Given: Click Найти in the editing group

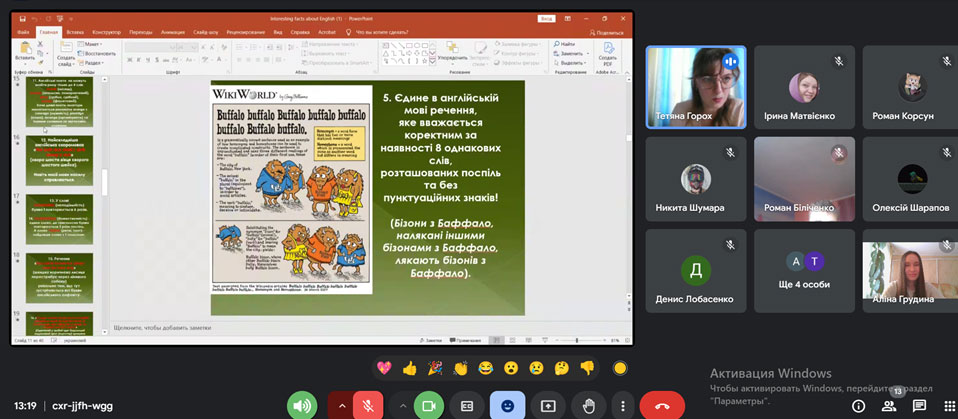Looking at the screenshot, I should click(564, 44).
